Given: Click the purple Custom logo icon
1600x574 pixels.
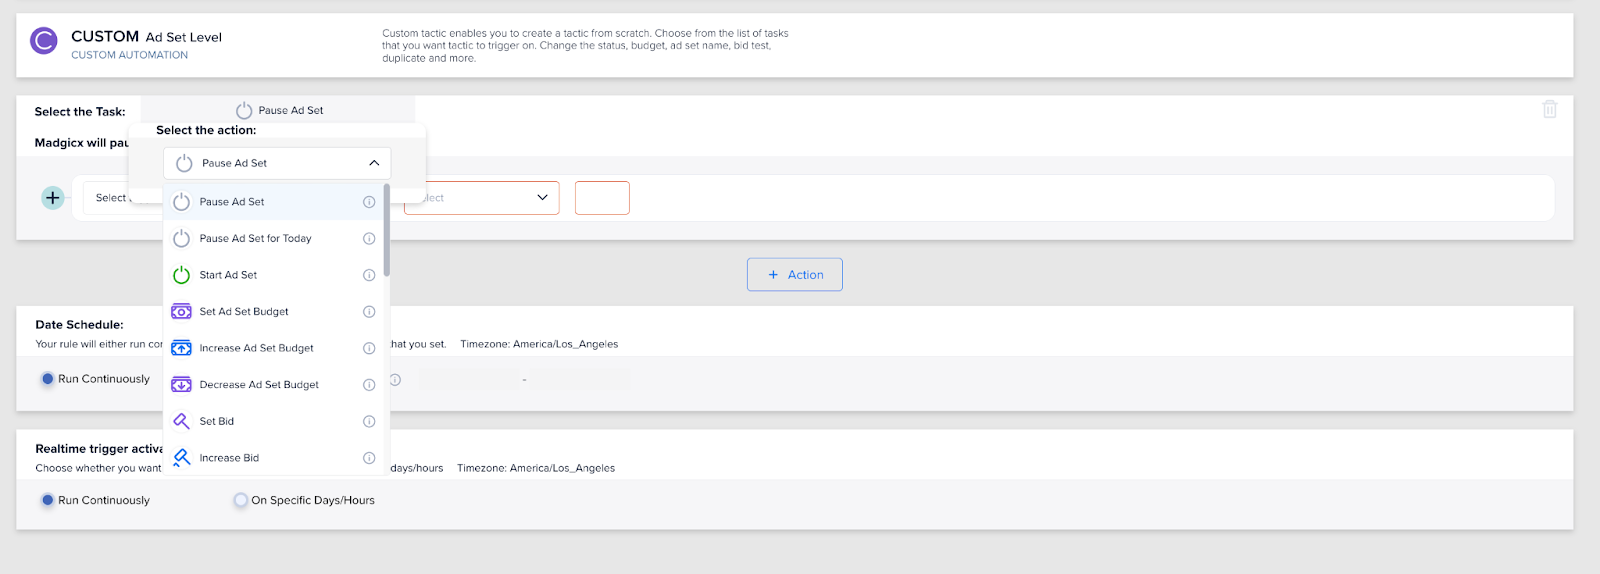Looking at the screenshot, I should click(x=44, y=41).
